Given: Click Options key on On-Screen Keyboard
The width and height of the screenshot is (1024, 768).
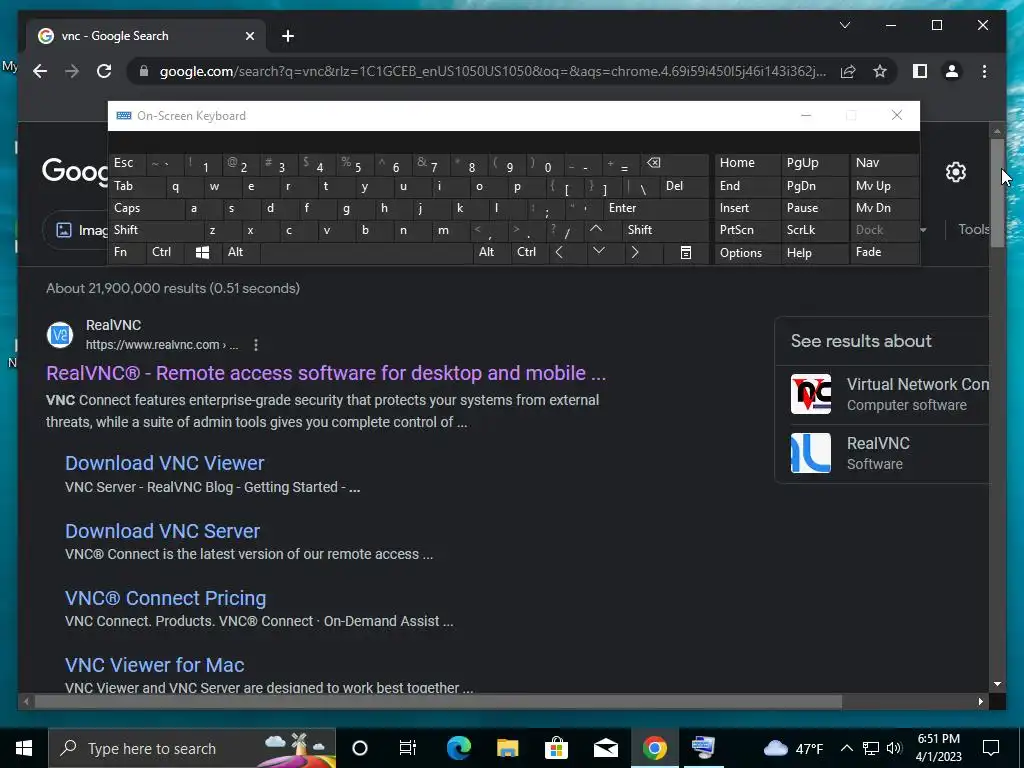Looking at the screenshot, I should tap(747, 253).
